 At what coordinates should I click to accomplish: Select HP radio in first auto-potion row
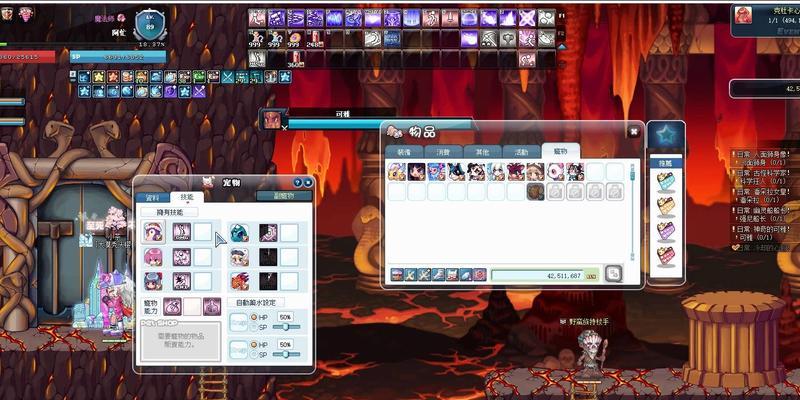pyautogui.click(x=253, y=317)
